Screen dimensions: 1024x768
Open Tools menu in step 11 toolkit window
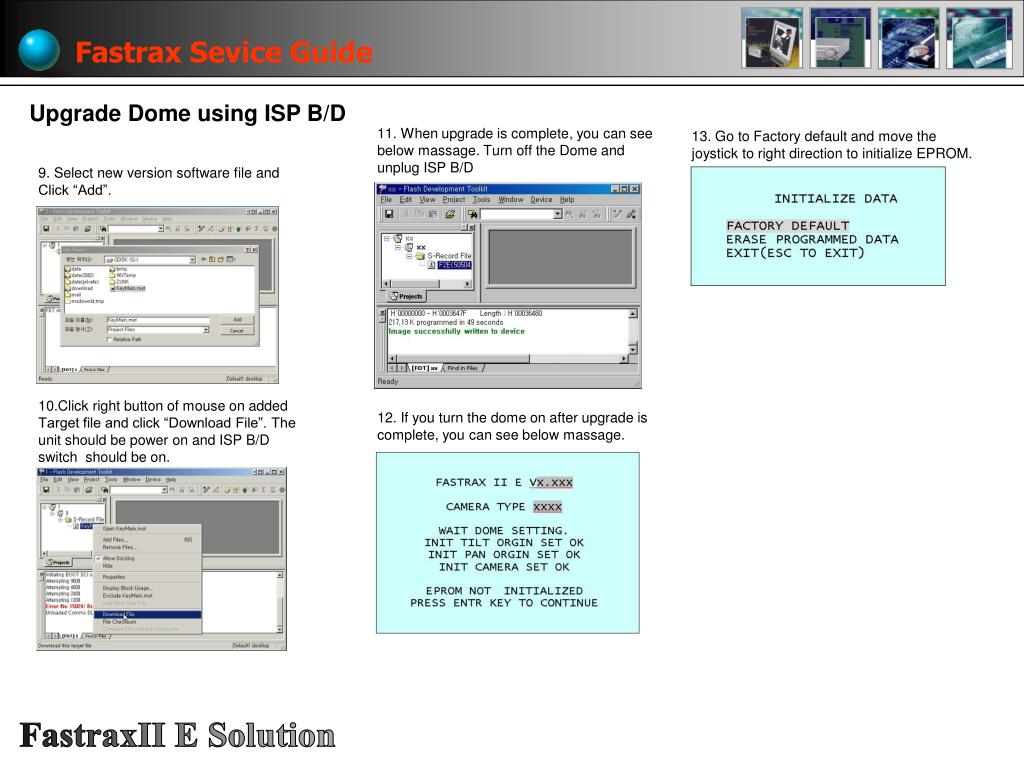point(481,200)
